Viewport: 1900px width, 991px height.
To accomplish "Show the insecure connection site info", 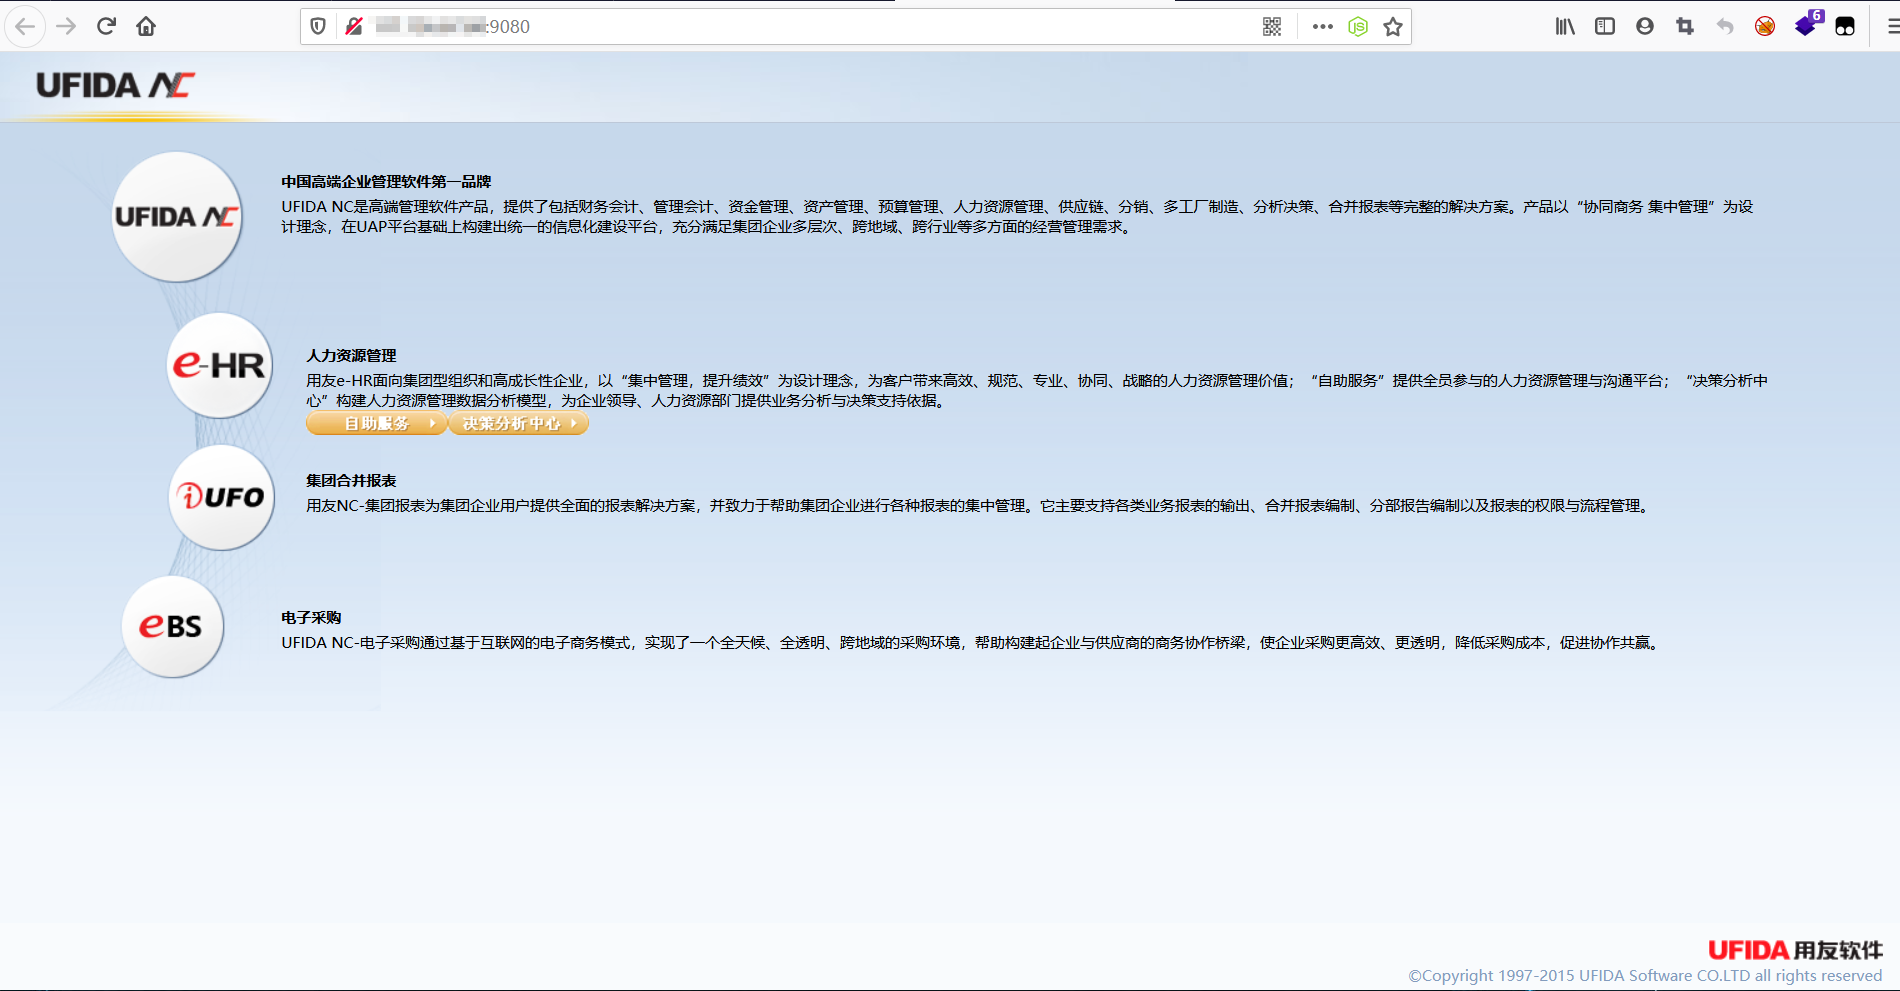I will click(x=354, y=27).
